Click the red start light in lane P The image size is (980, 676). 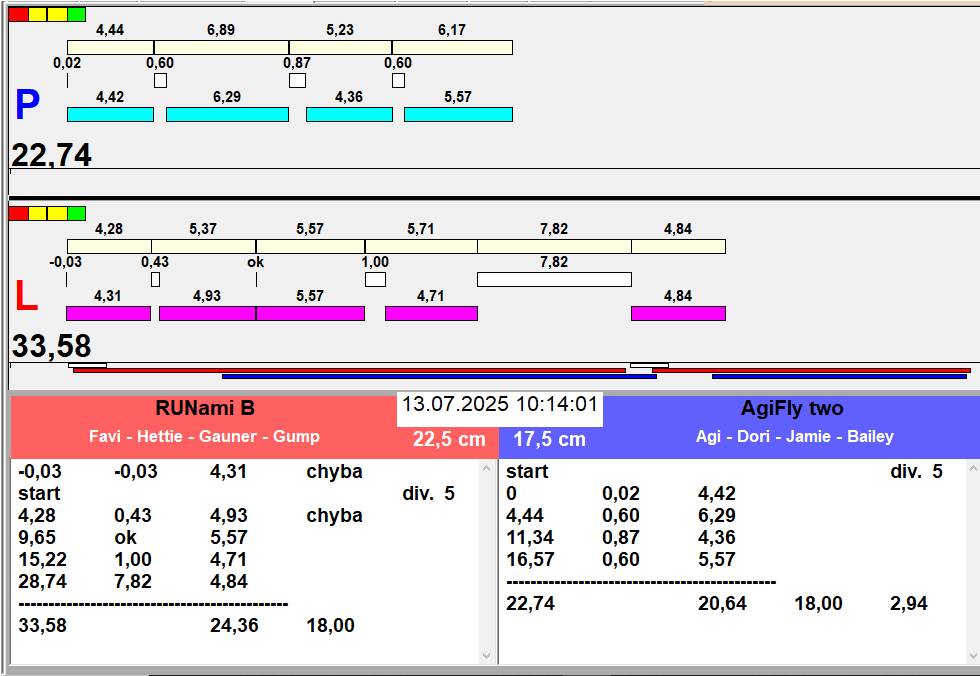(18, 14)
